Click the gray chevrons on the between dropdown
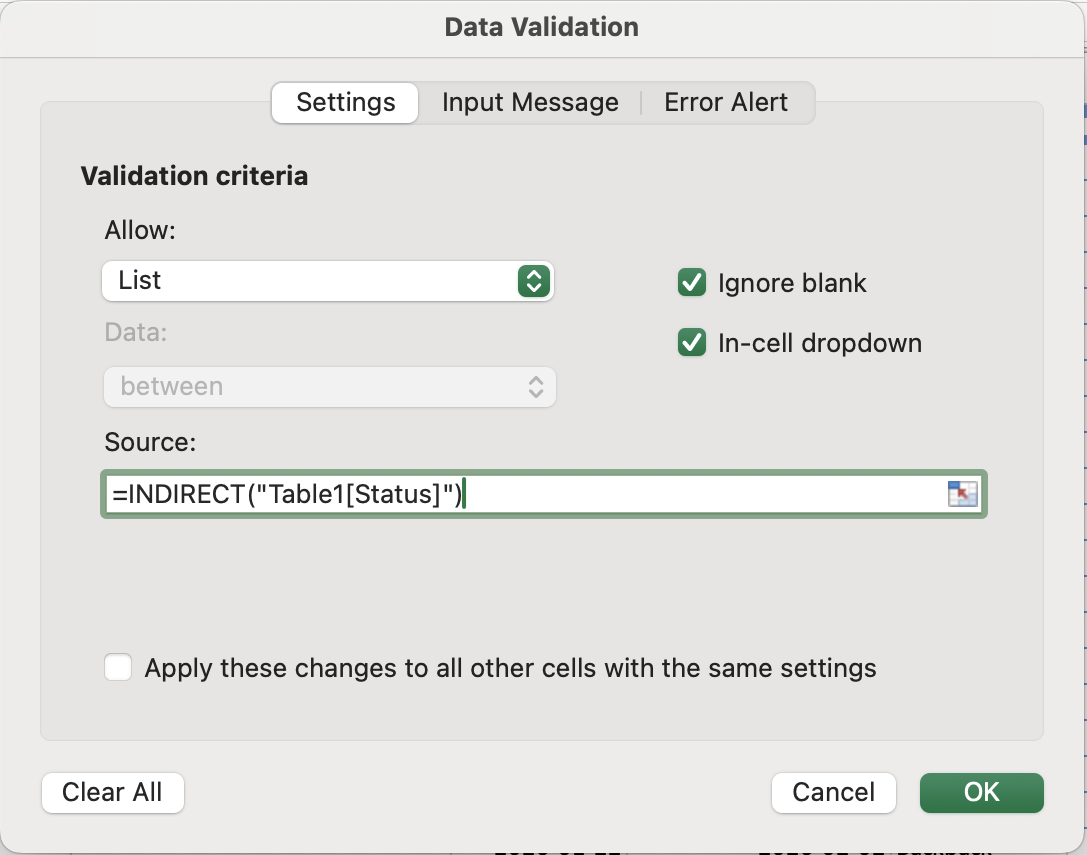The width and height of the screenshot is (1087, 855). tap(536, 386)
